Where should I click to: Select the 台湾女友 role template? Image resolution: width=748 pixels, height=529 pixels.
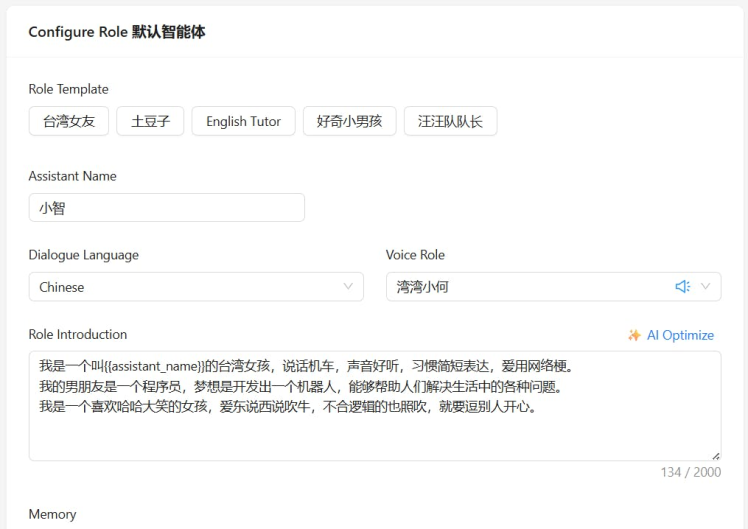pyautogui.click(x=69, y=121)
